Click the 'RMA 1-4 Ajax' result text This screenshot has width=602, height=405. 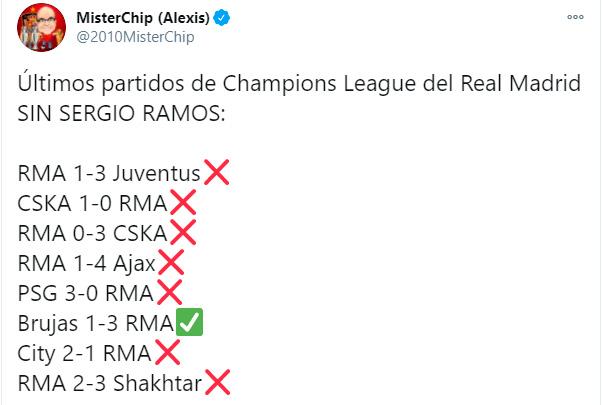[x=86, y=265]
